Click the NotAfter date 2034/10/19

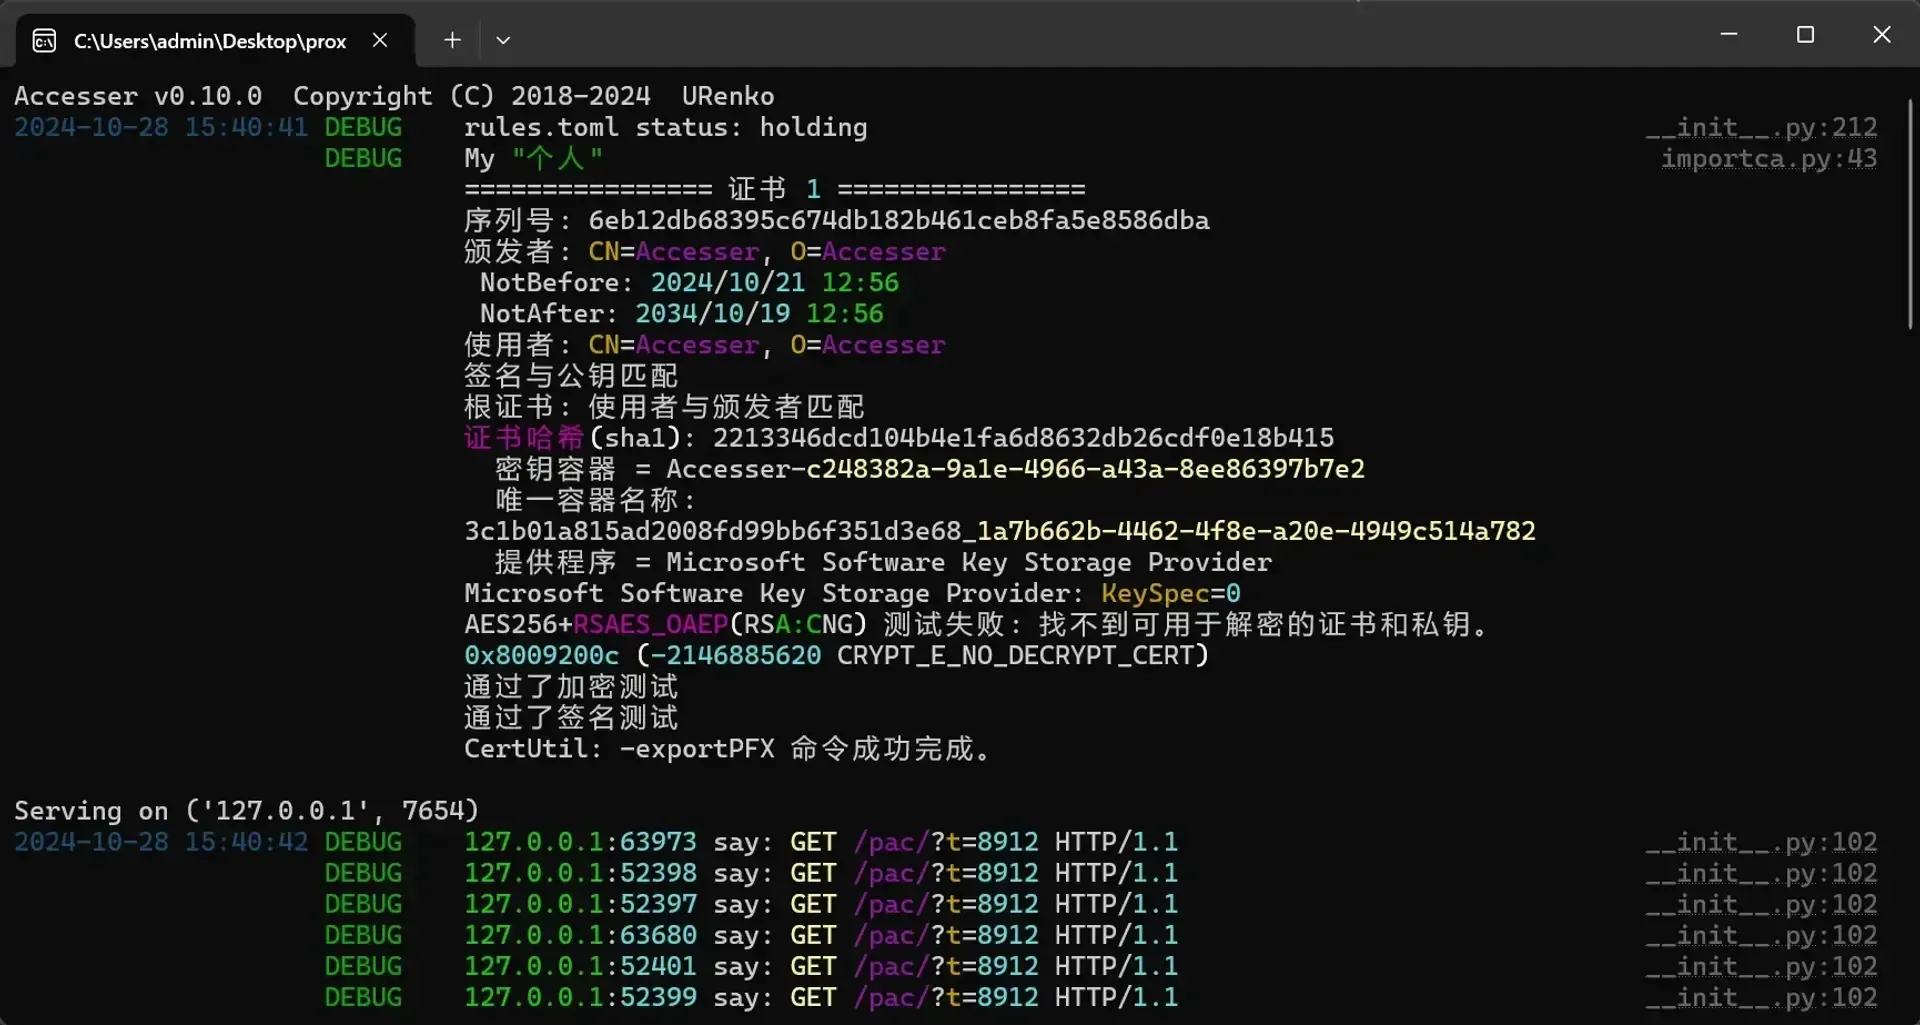coord(712,314)
